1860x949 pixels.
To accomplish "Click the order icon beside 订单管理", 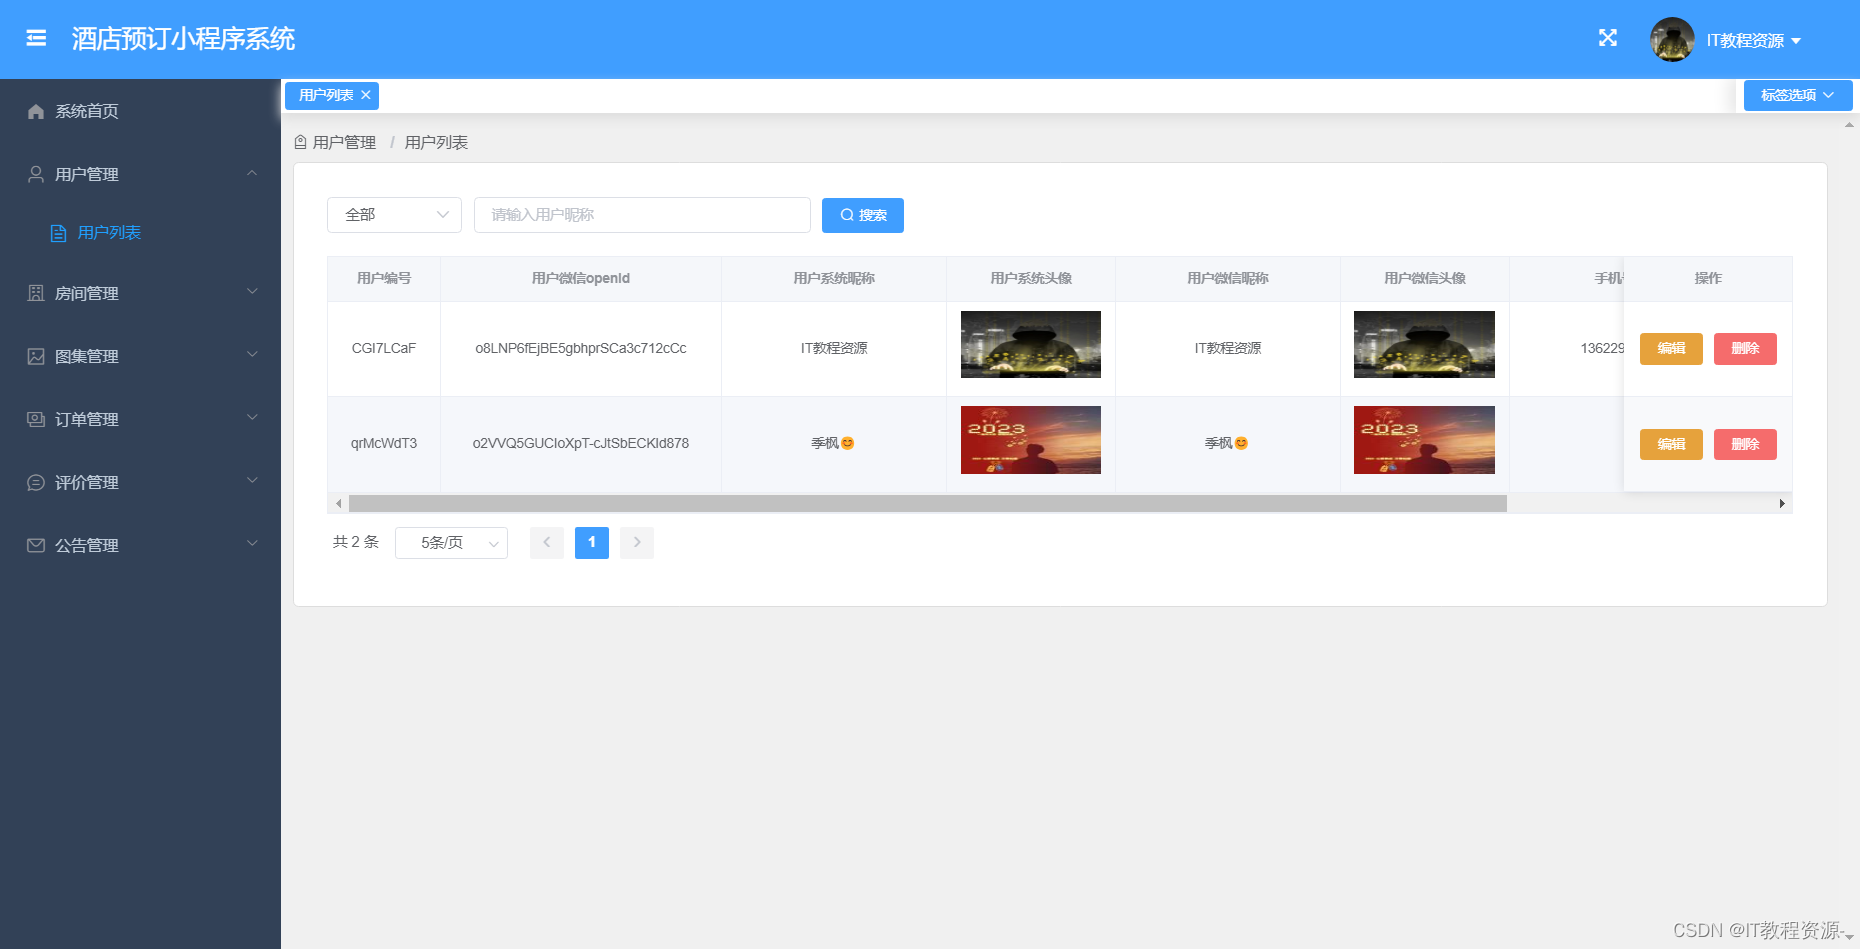I will 36,419.
